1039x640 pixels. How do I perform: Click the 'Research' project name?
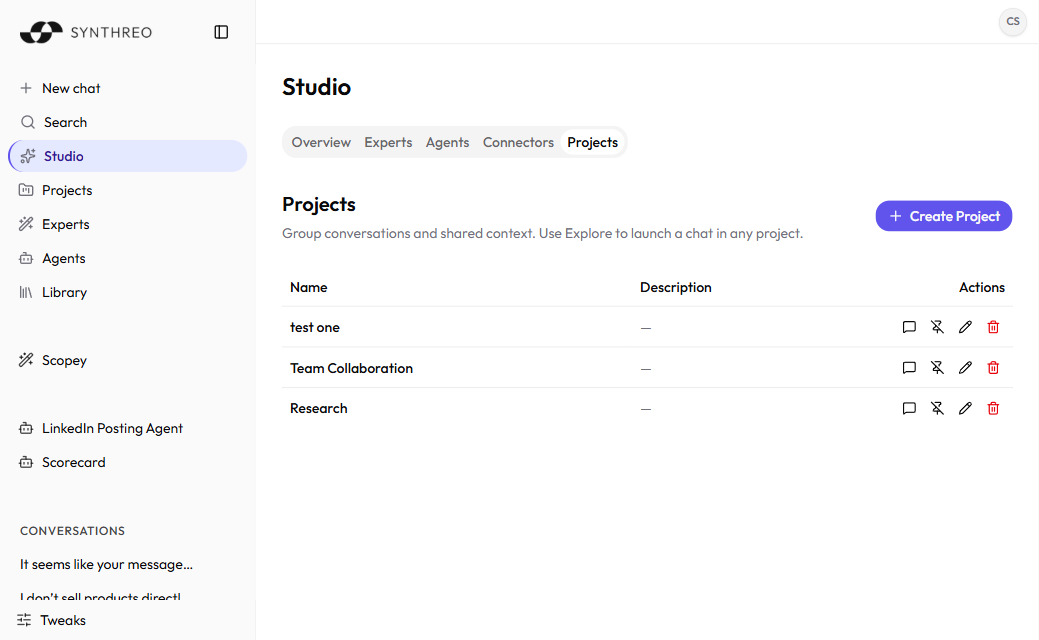(319, 409)
